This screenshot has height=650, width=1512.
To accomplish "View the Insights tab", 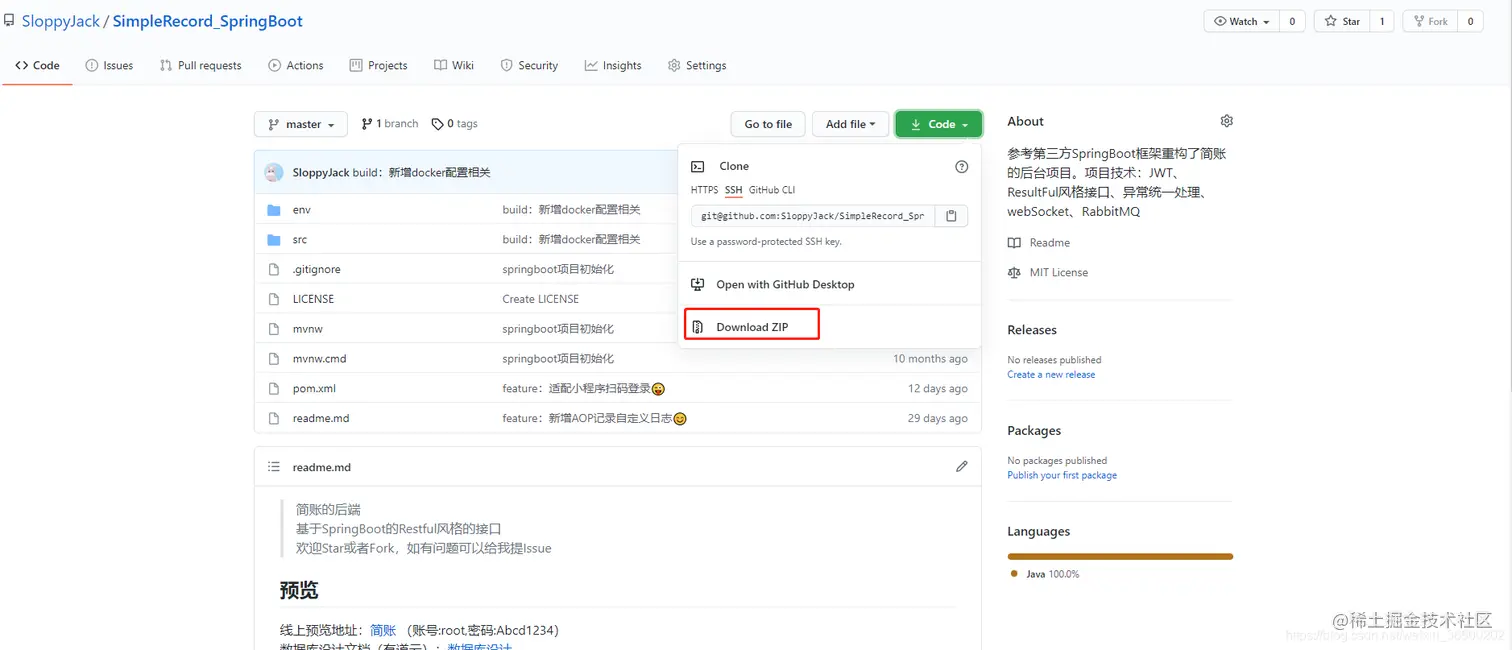I will (613, 66).
